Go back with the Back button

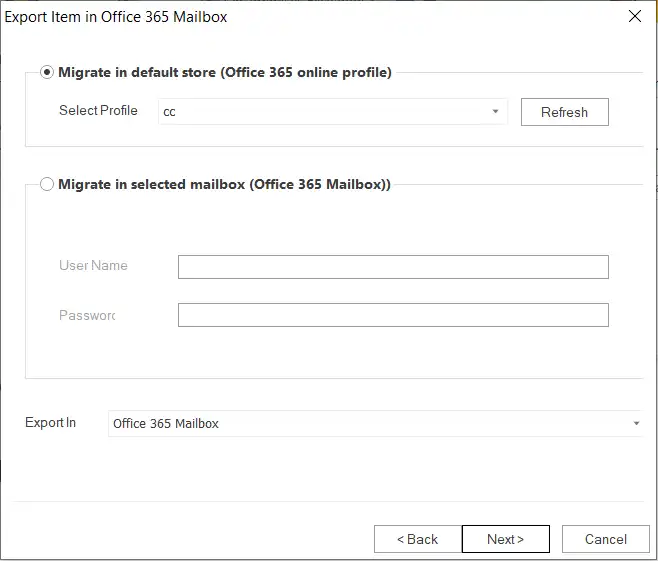(418, 539)
